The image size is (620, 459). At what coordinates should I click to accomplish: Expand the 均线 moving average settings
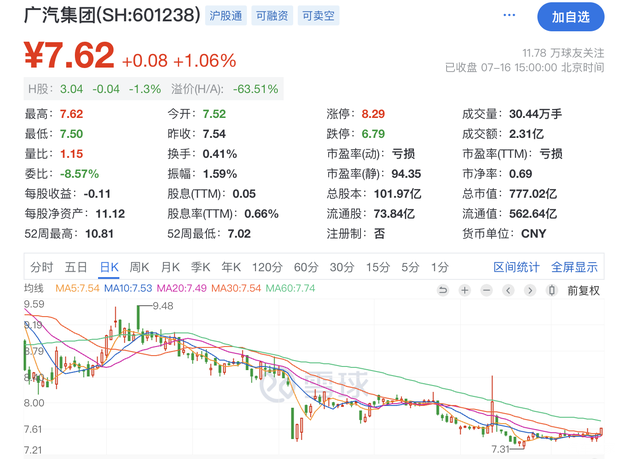[35, 289]
